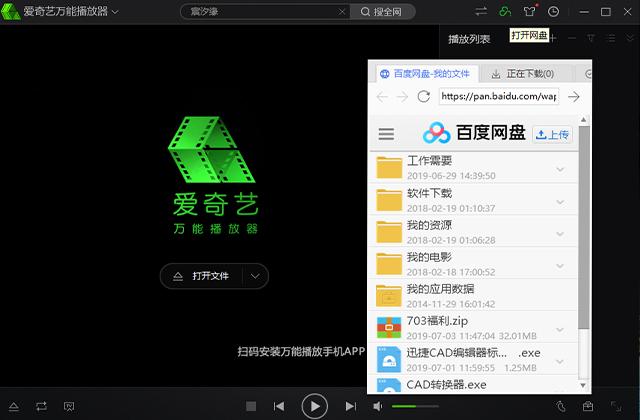Toggle the loop playback mode icon
Viewport: 640px width, 420px height.
[41, 407]
